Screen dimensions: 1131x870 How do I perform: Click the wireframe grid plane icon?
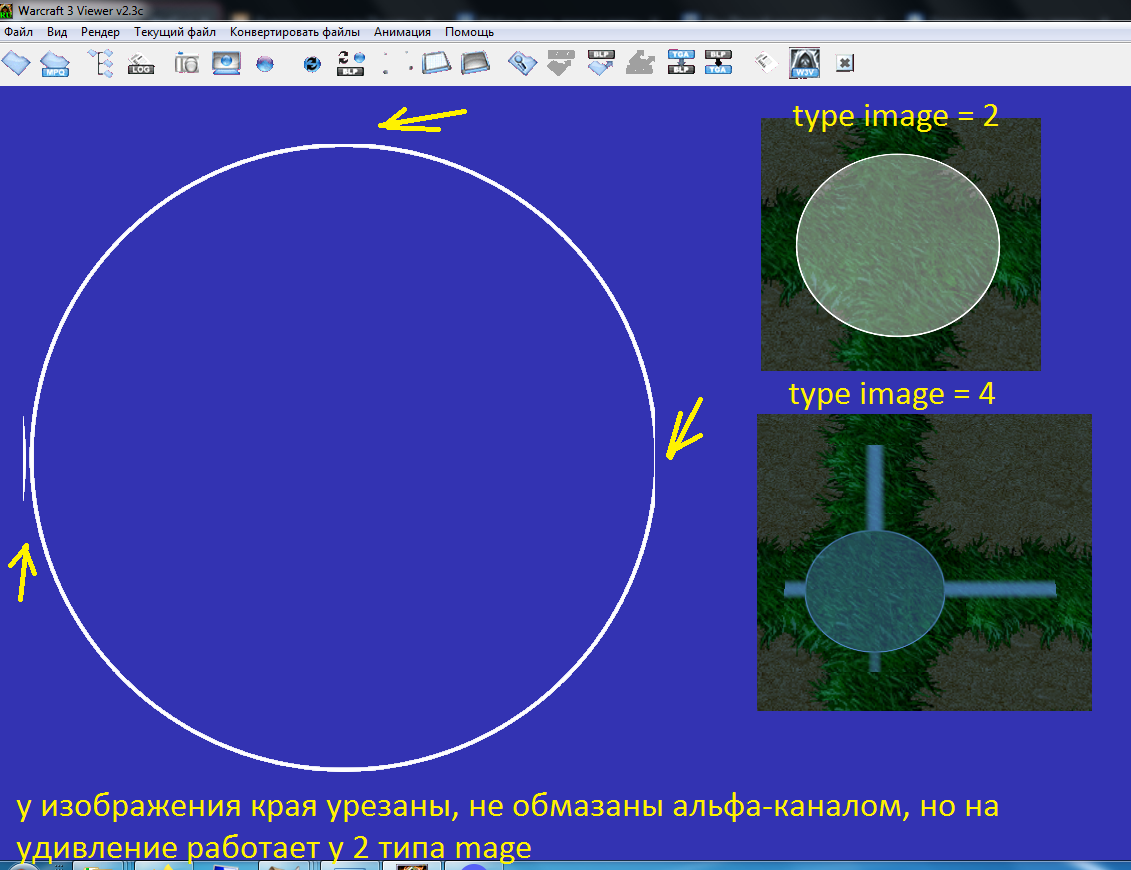tap(436, 63)
